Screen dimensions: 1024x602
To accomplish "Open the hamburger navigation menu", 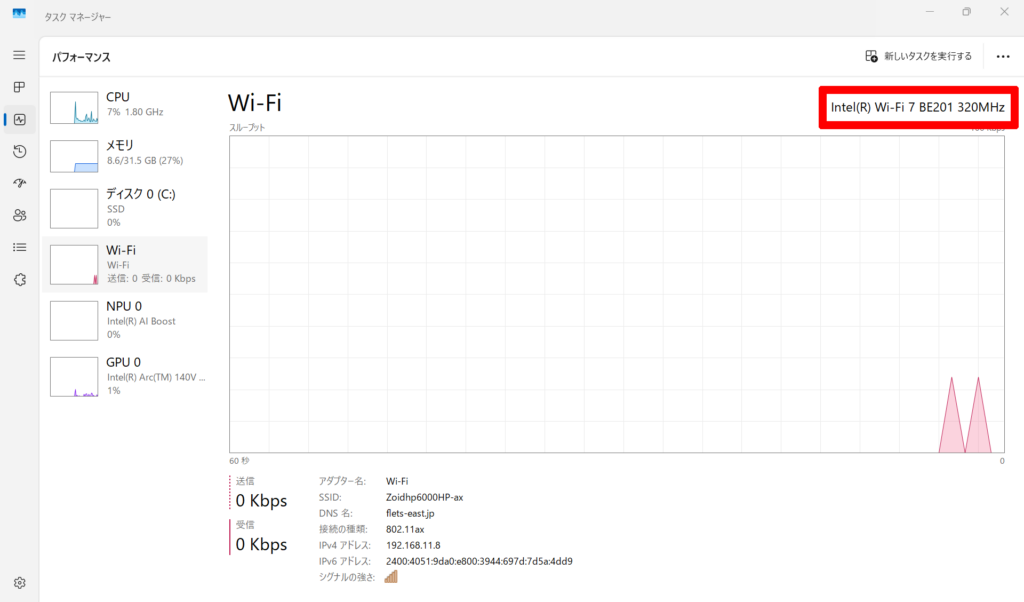I will click(x=19, y=55).
